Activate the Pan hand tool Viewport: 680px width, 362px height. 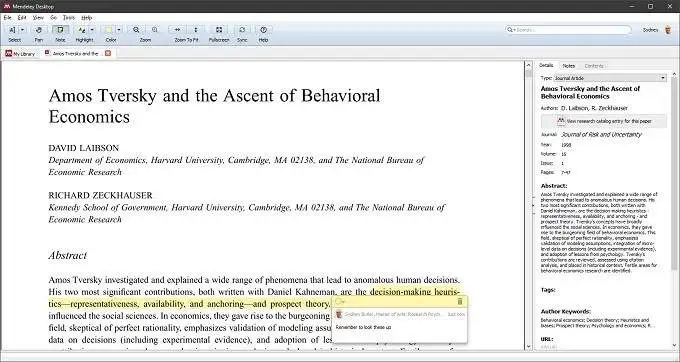pos(39,30)
